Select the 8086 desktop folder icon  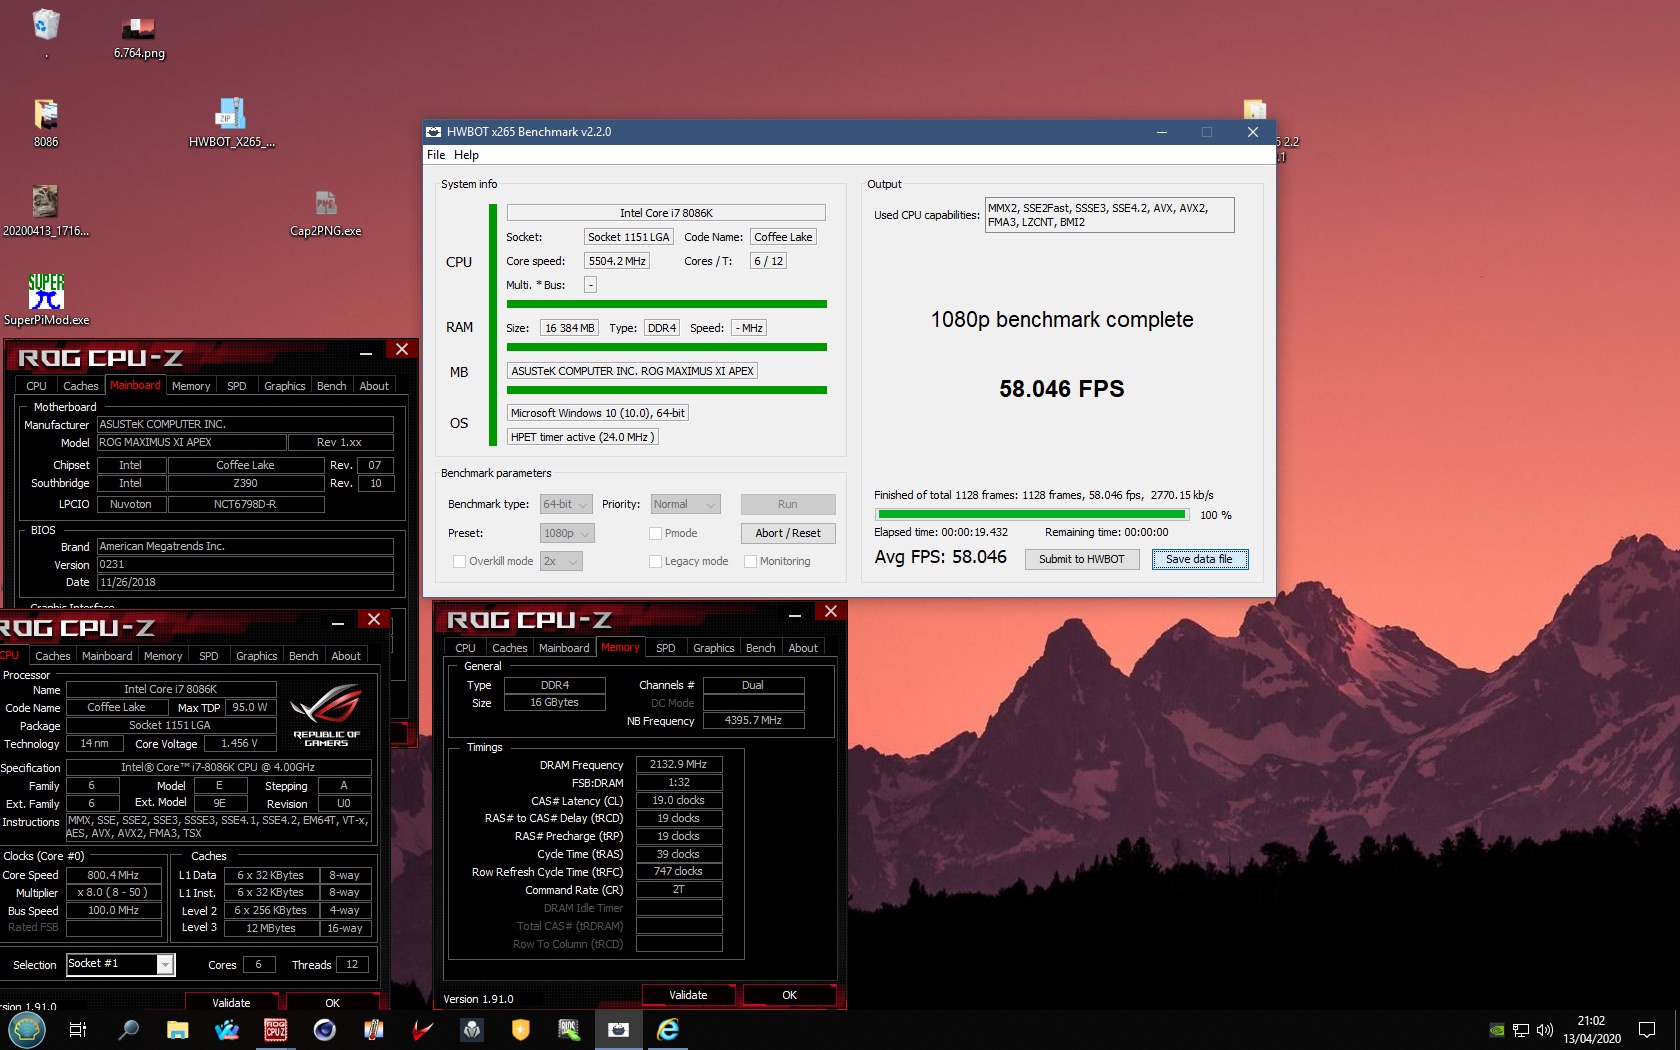coord(46,123)
